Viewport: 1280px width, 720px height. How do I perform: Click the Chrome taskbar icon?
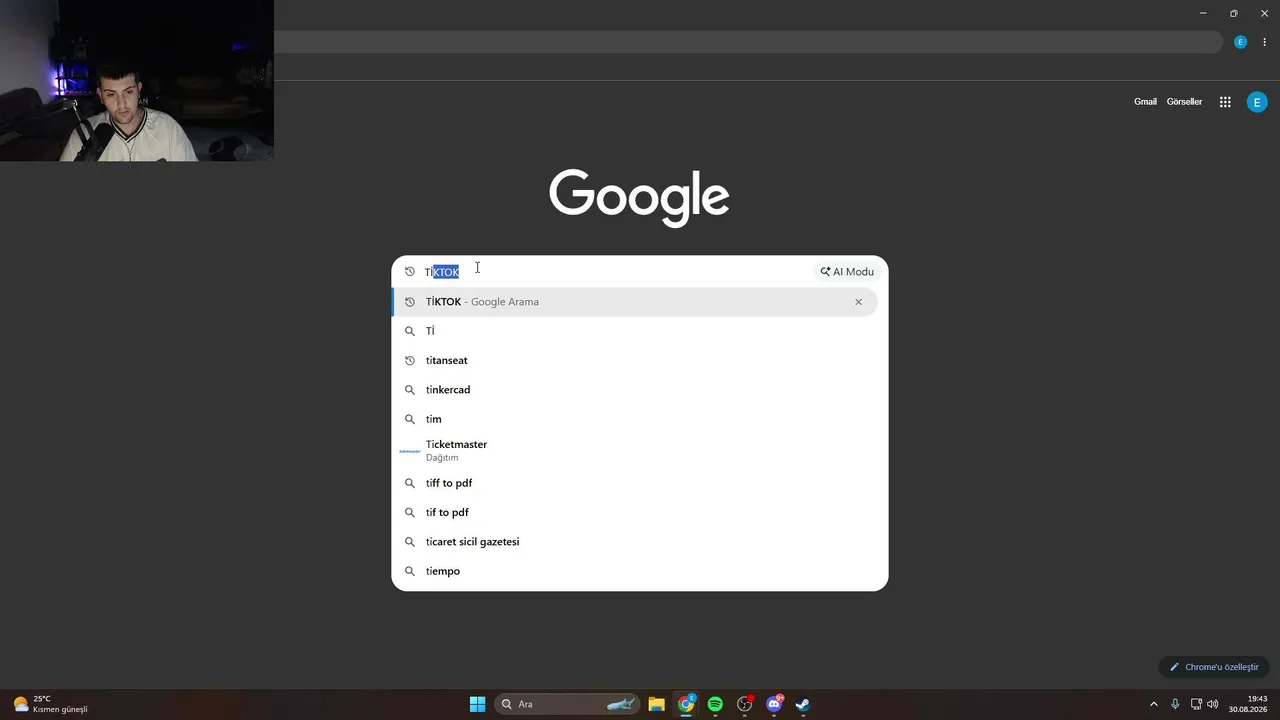[x=686, y=704]
